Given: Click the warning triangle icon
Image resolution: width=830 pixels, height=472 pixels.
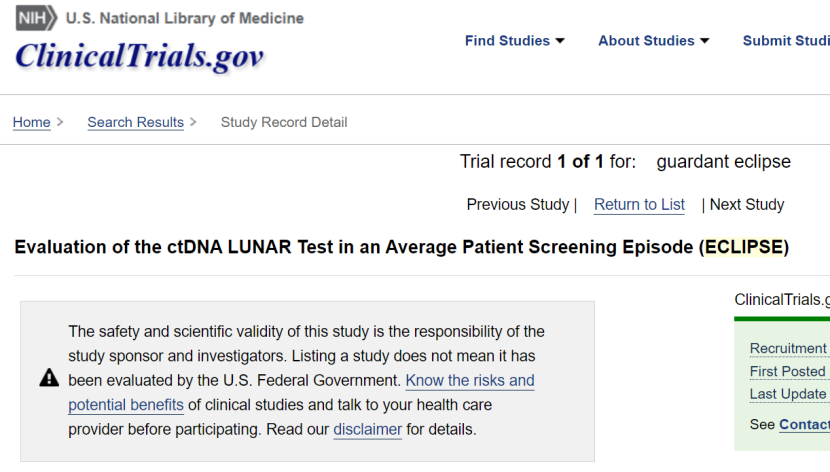Looking at the screenshot, I should pyautogui.click(x=49, y=378).
